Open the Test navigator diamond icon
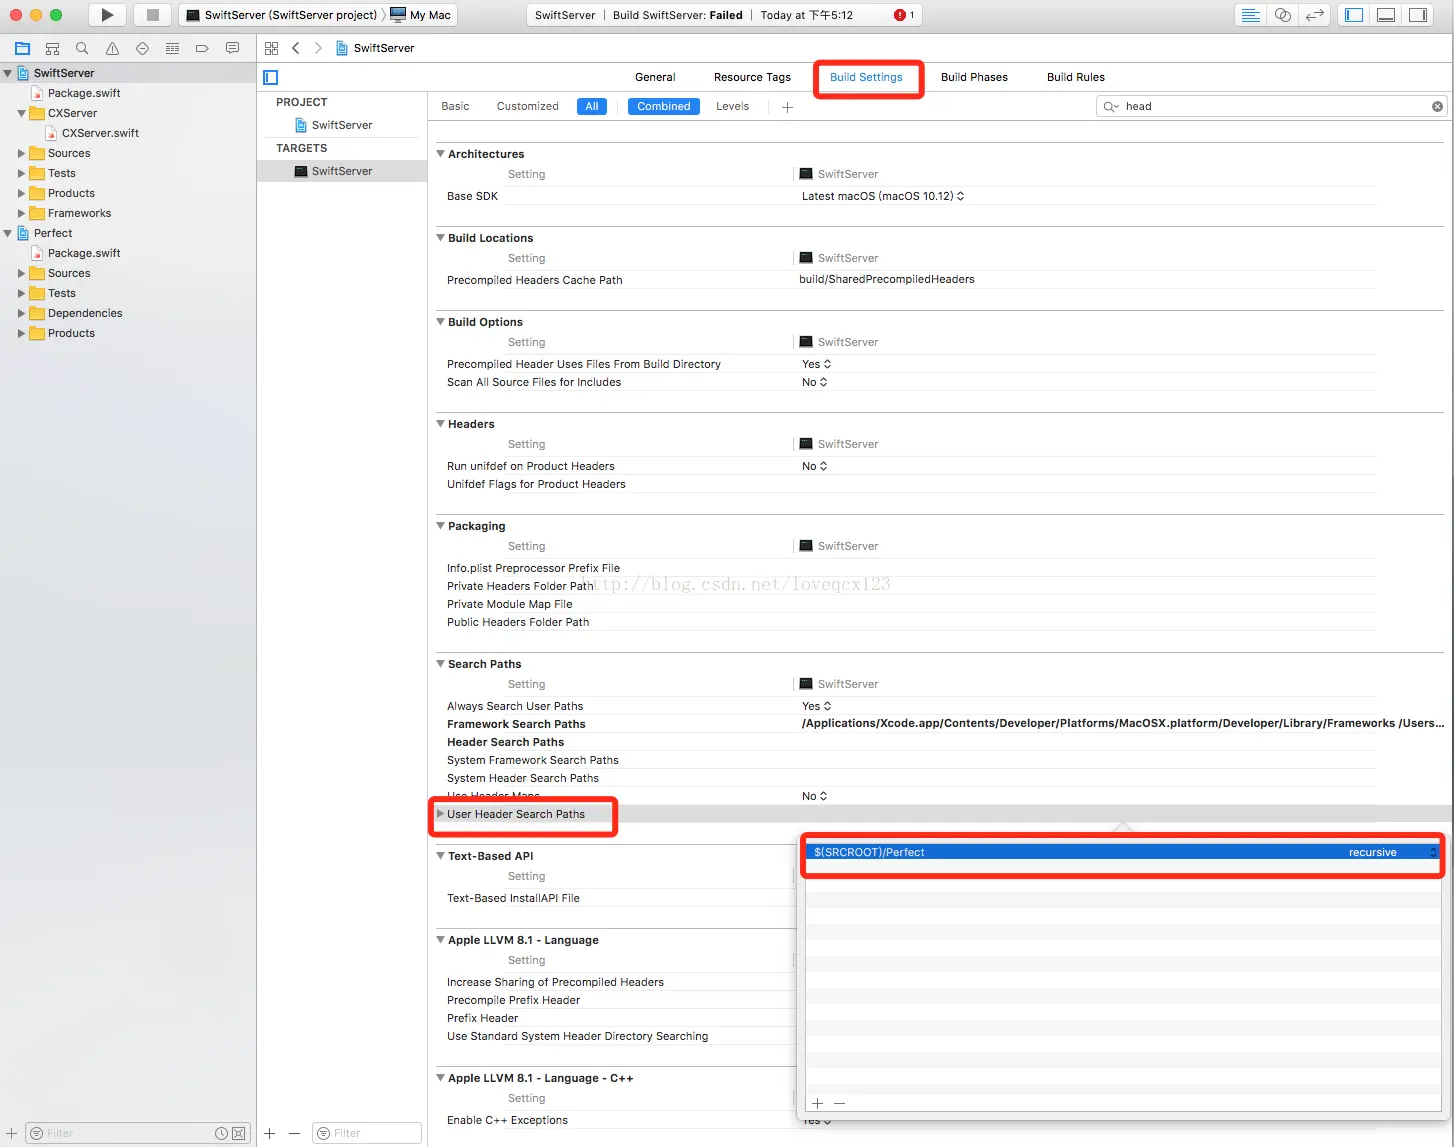The image size is (1454, 1147). (x=142, y=48)
